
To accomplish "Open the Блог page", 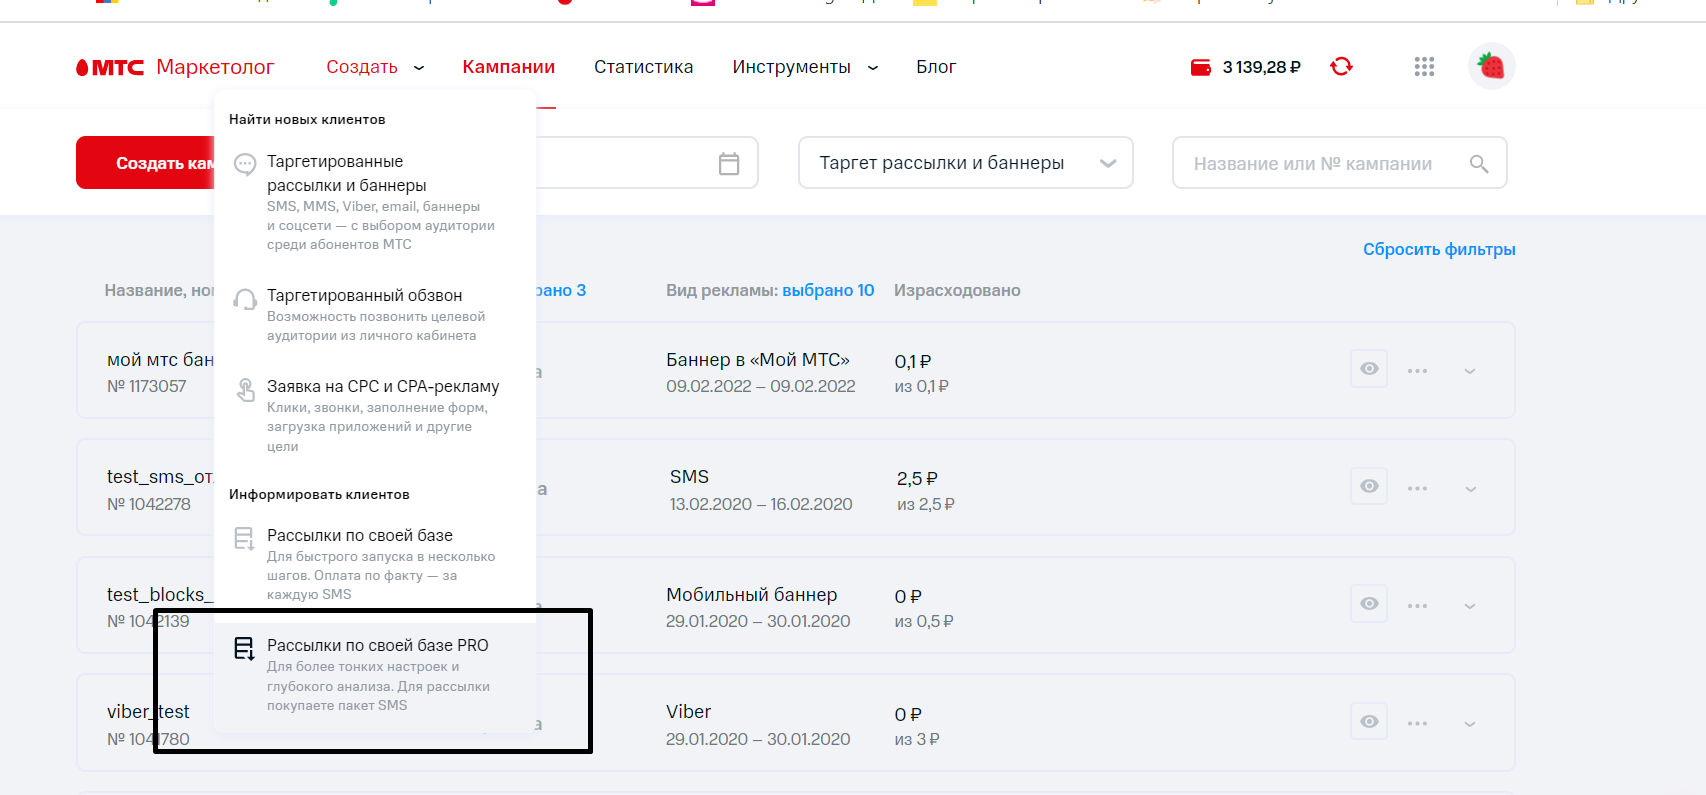I will point(936,67).
